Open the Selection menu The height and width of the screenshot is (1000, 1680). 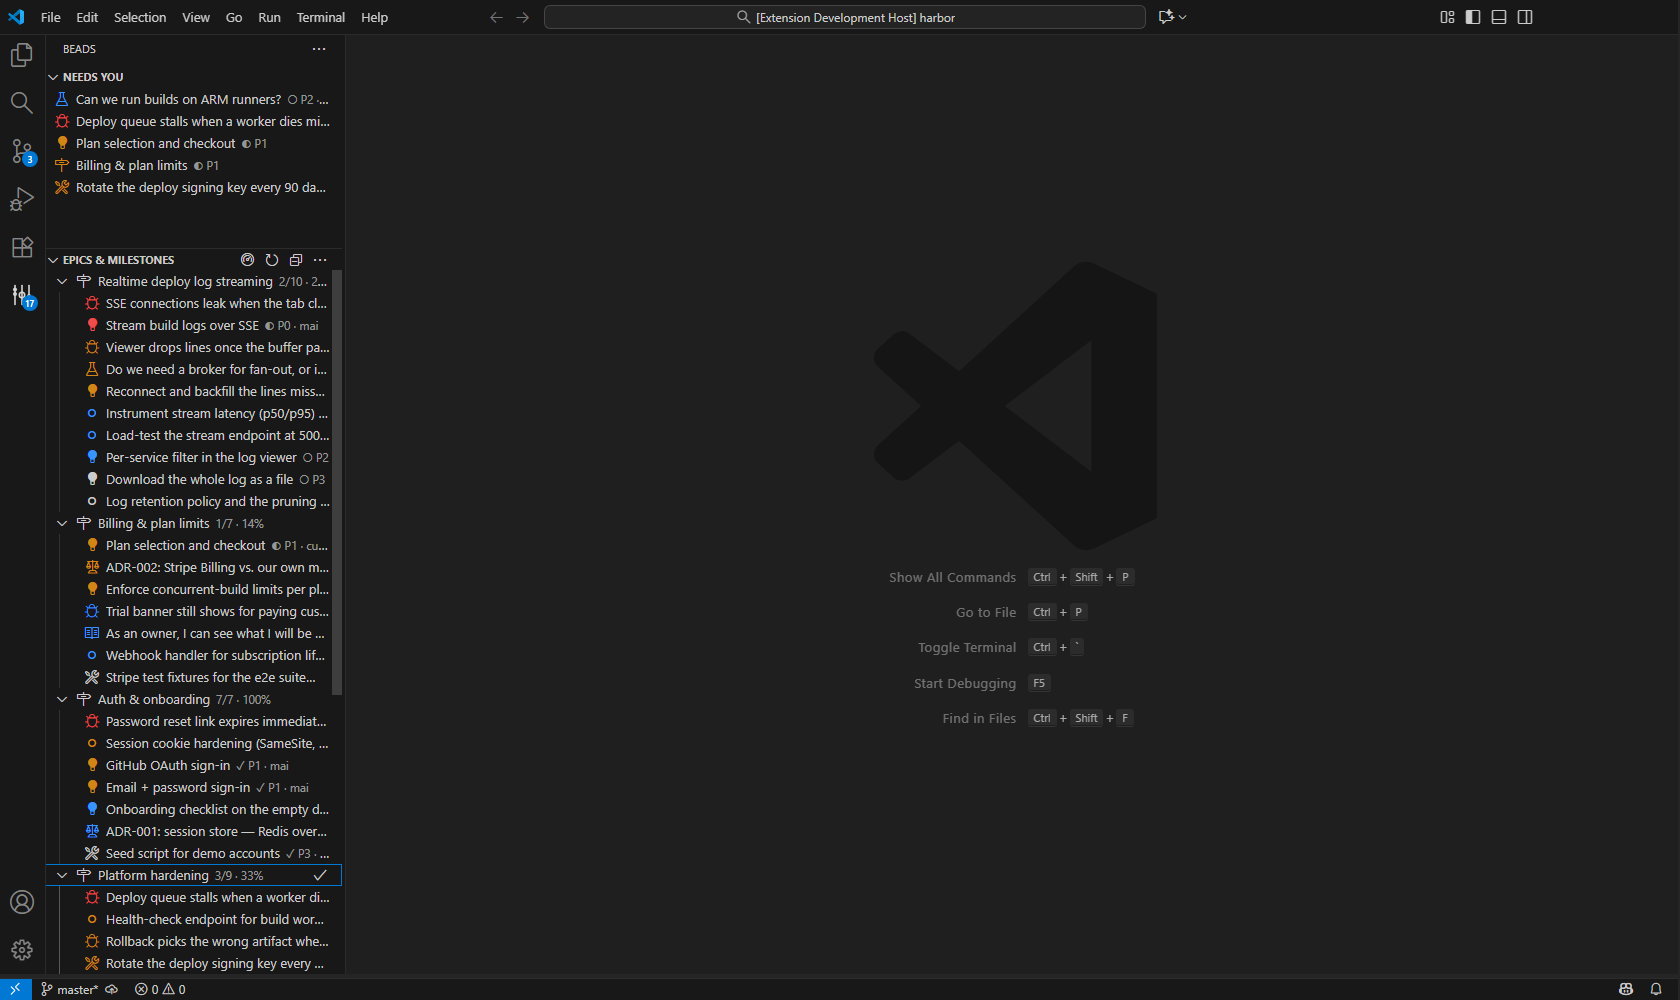coord(140,17)
